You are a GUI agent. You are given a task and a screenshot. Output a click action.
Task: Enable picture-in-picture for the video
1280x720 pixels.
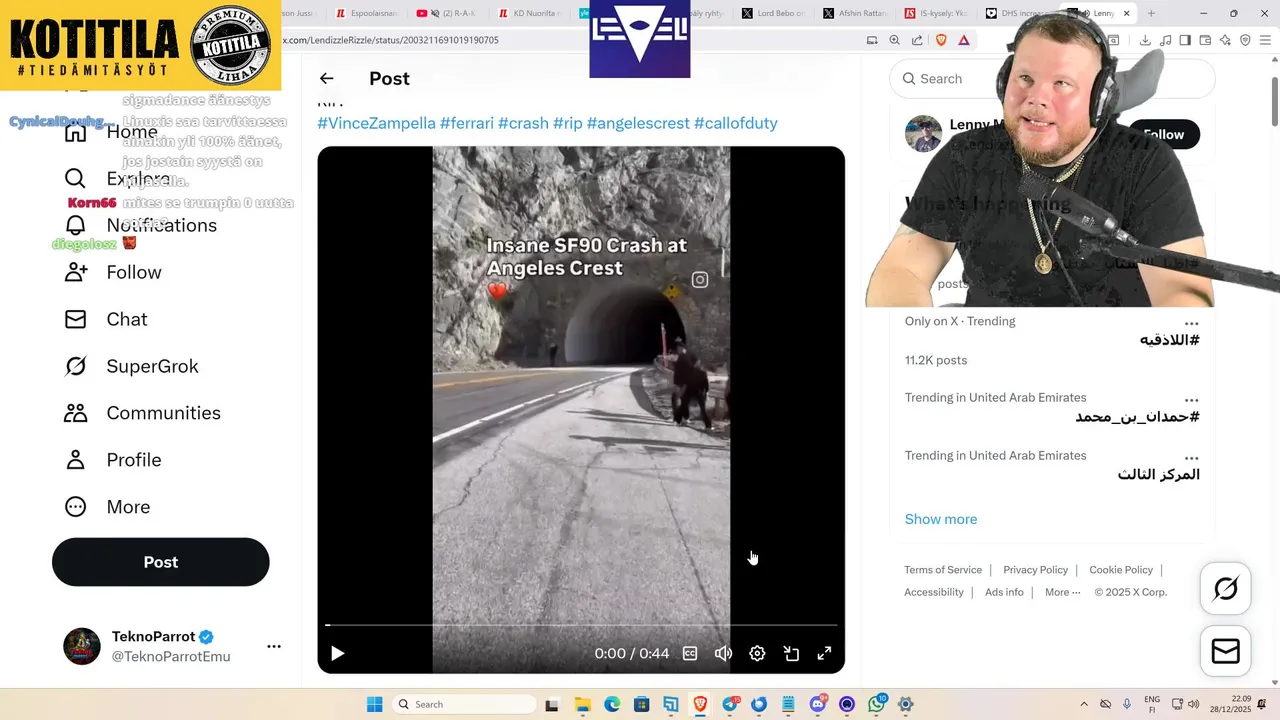[x=791, y=653]
